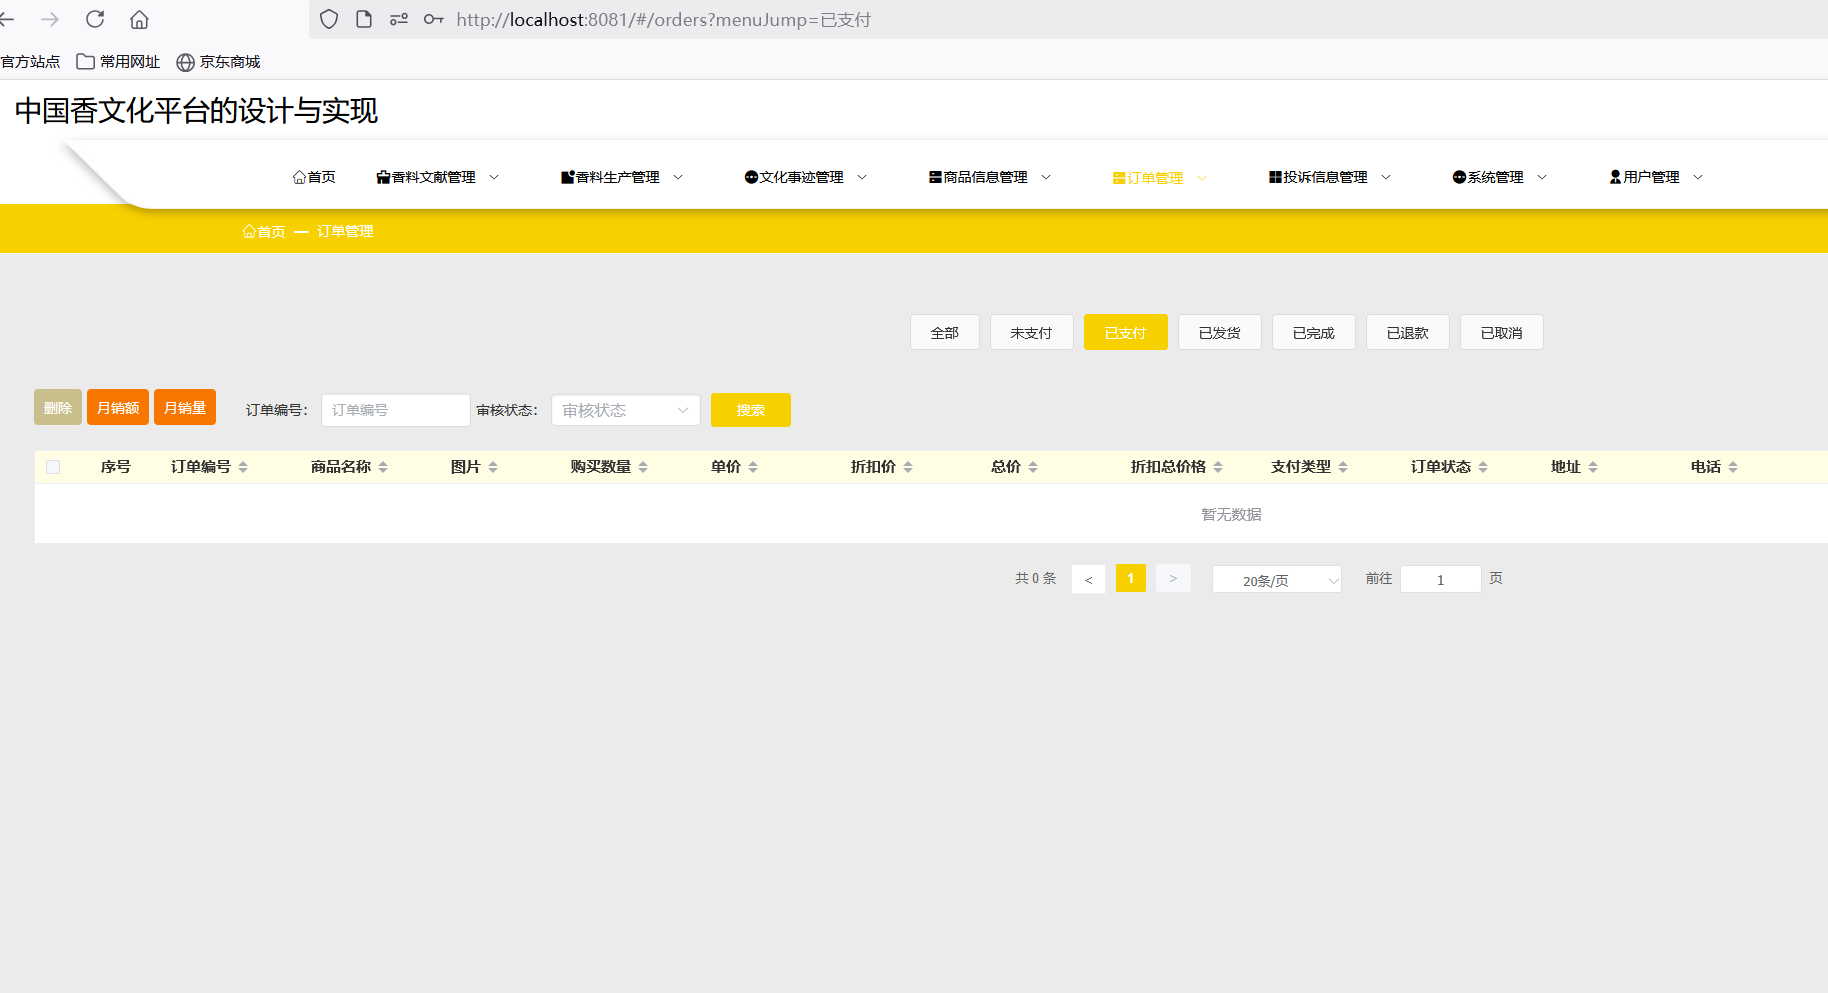Open the 审核状态 dropdown
Viewport: 1828px width, 993px height.
pyautogui.click(x=625, y=410)
